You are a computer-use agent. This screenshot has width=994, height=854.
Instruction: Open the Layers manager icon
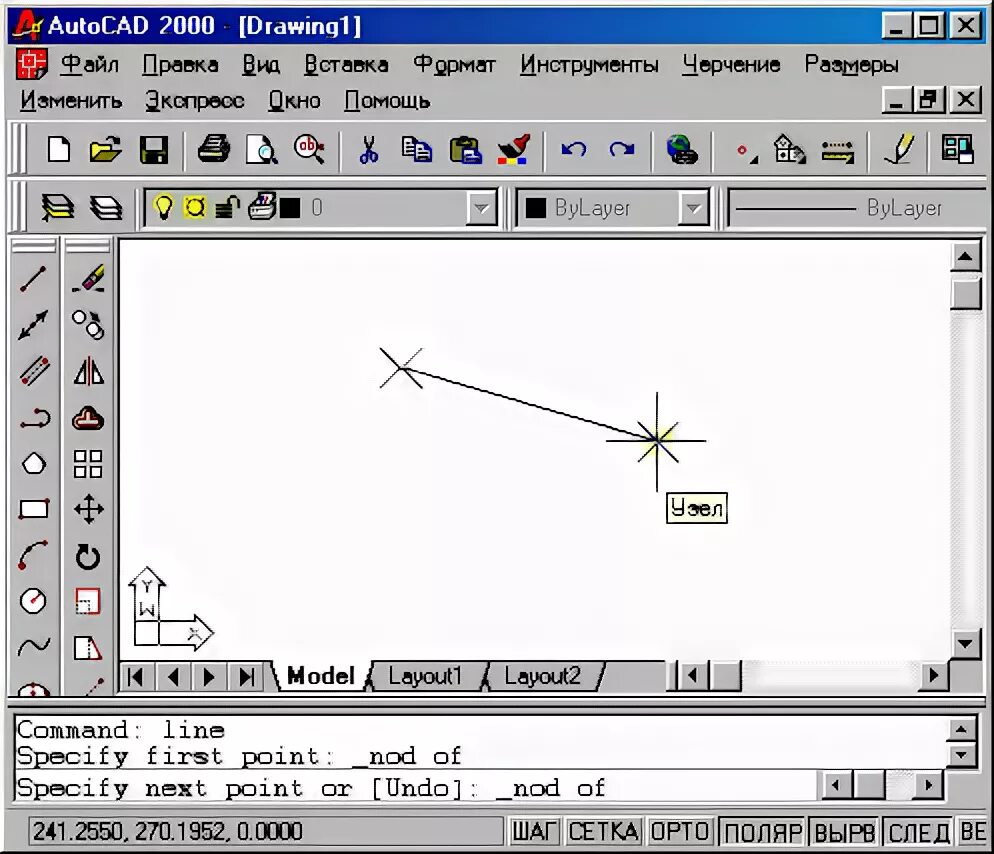click(x=106, y=208)
